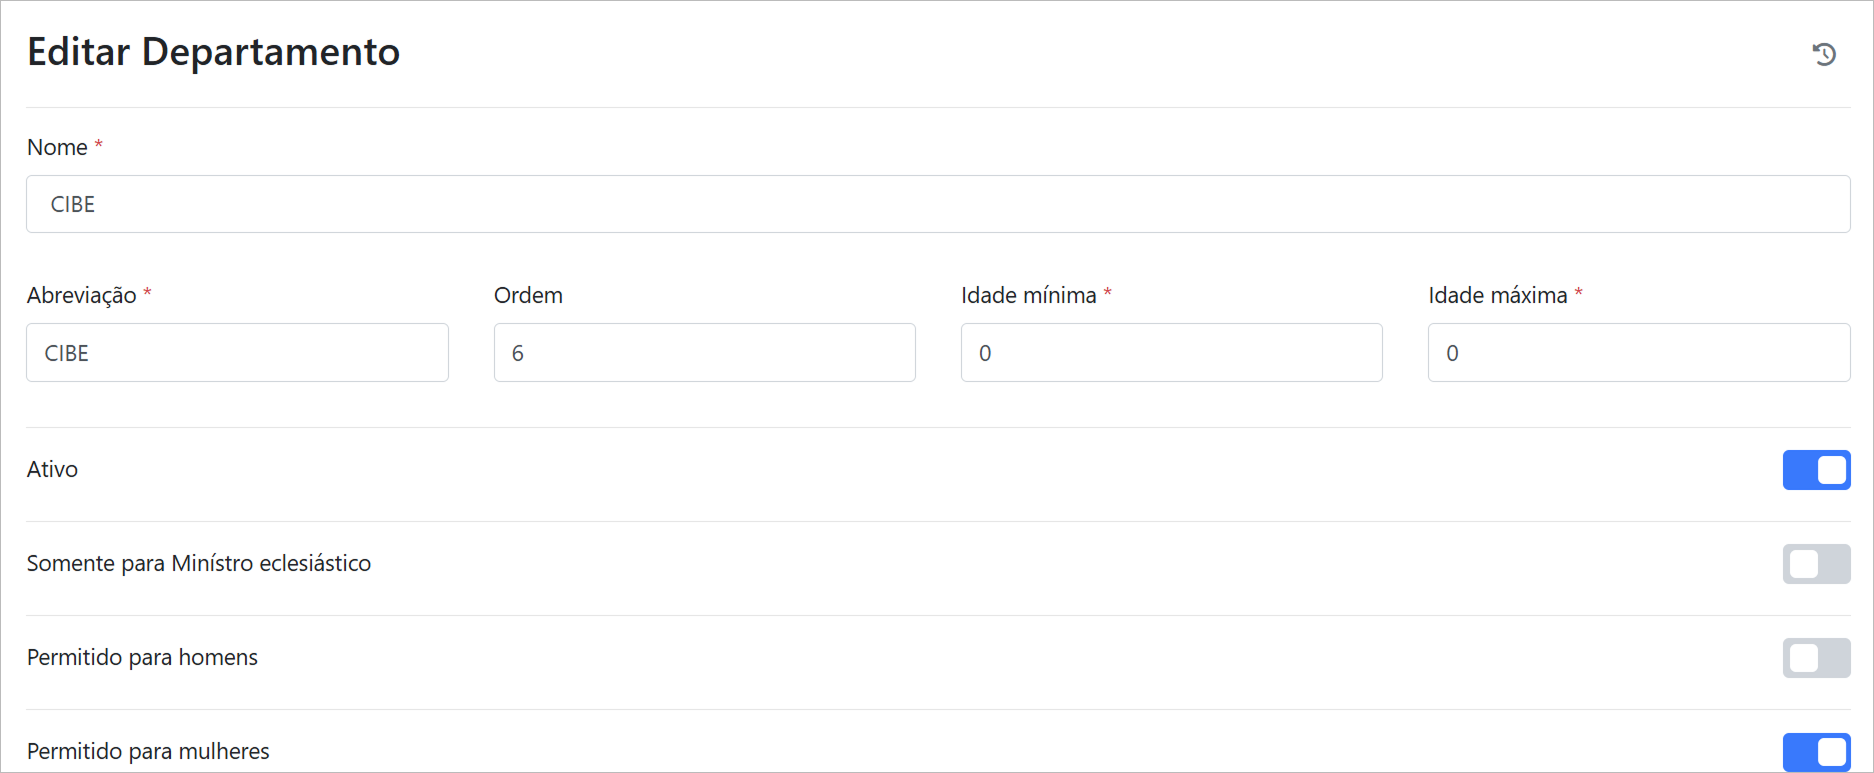Focus the Abreviação text field
1874x773 pixels.
tap(237, 352)
